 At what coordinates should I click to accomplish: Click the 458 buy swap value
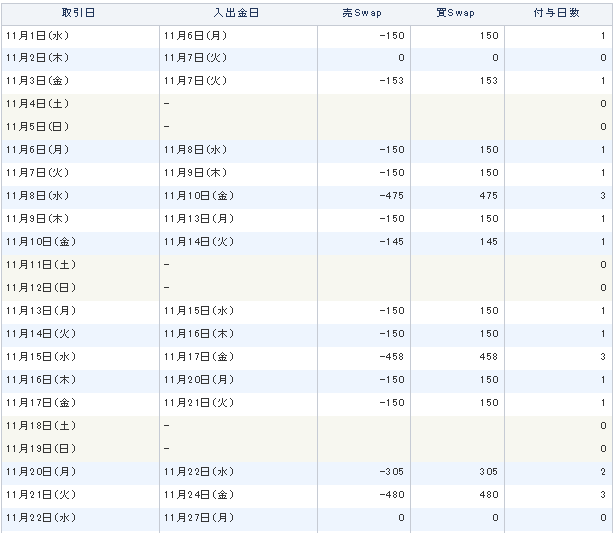[489, 357]
